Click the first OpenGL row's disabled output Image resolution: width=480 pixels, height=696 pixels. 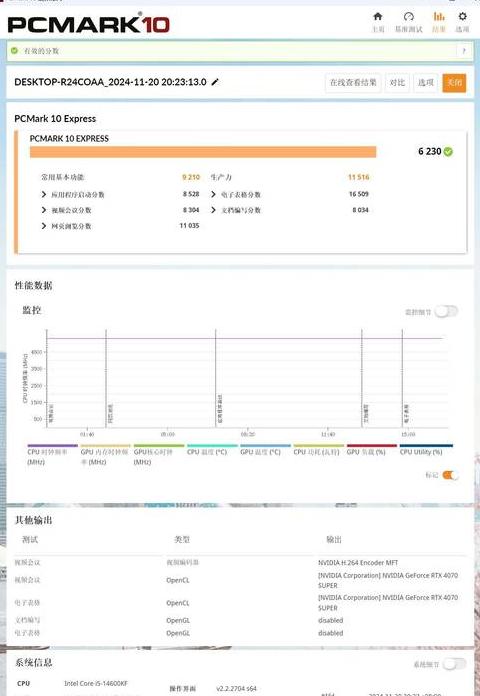pyautogui.click(x=330, y=620)
